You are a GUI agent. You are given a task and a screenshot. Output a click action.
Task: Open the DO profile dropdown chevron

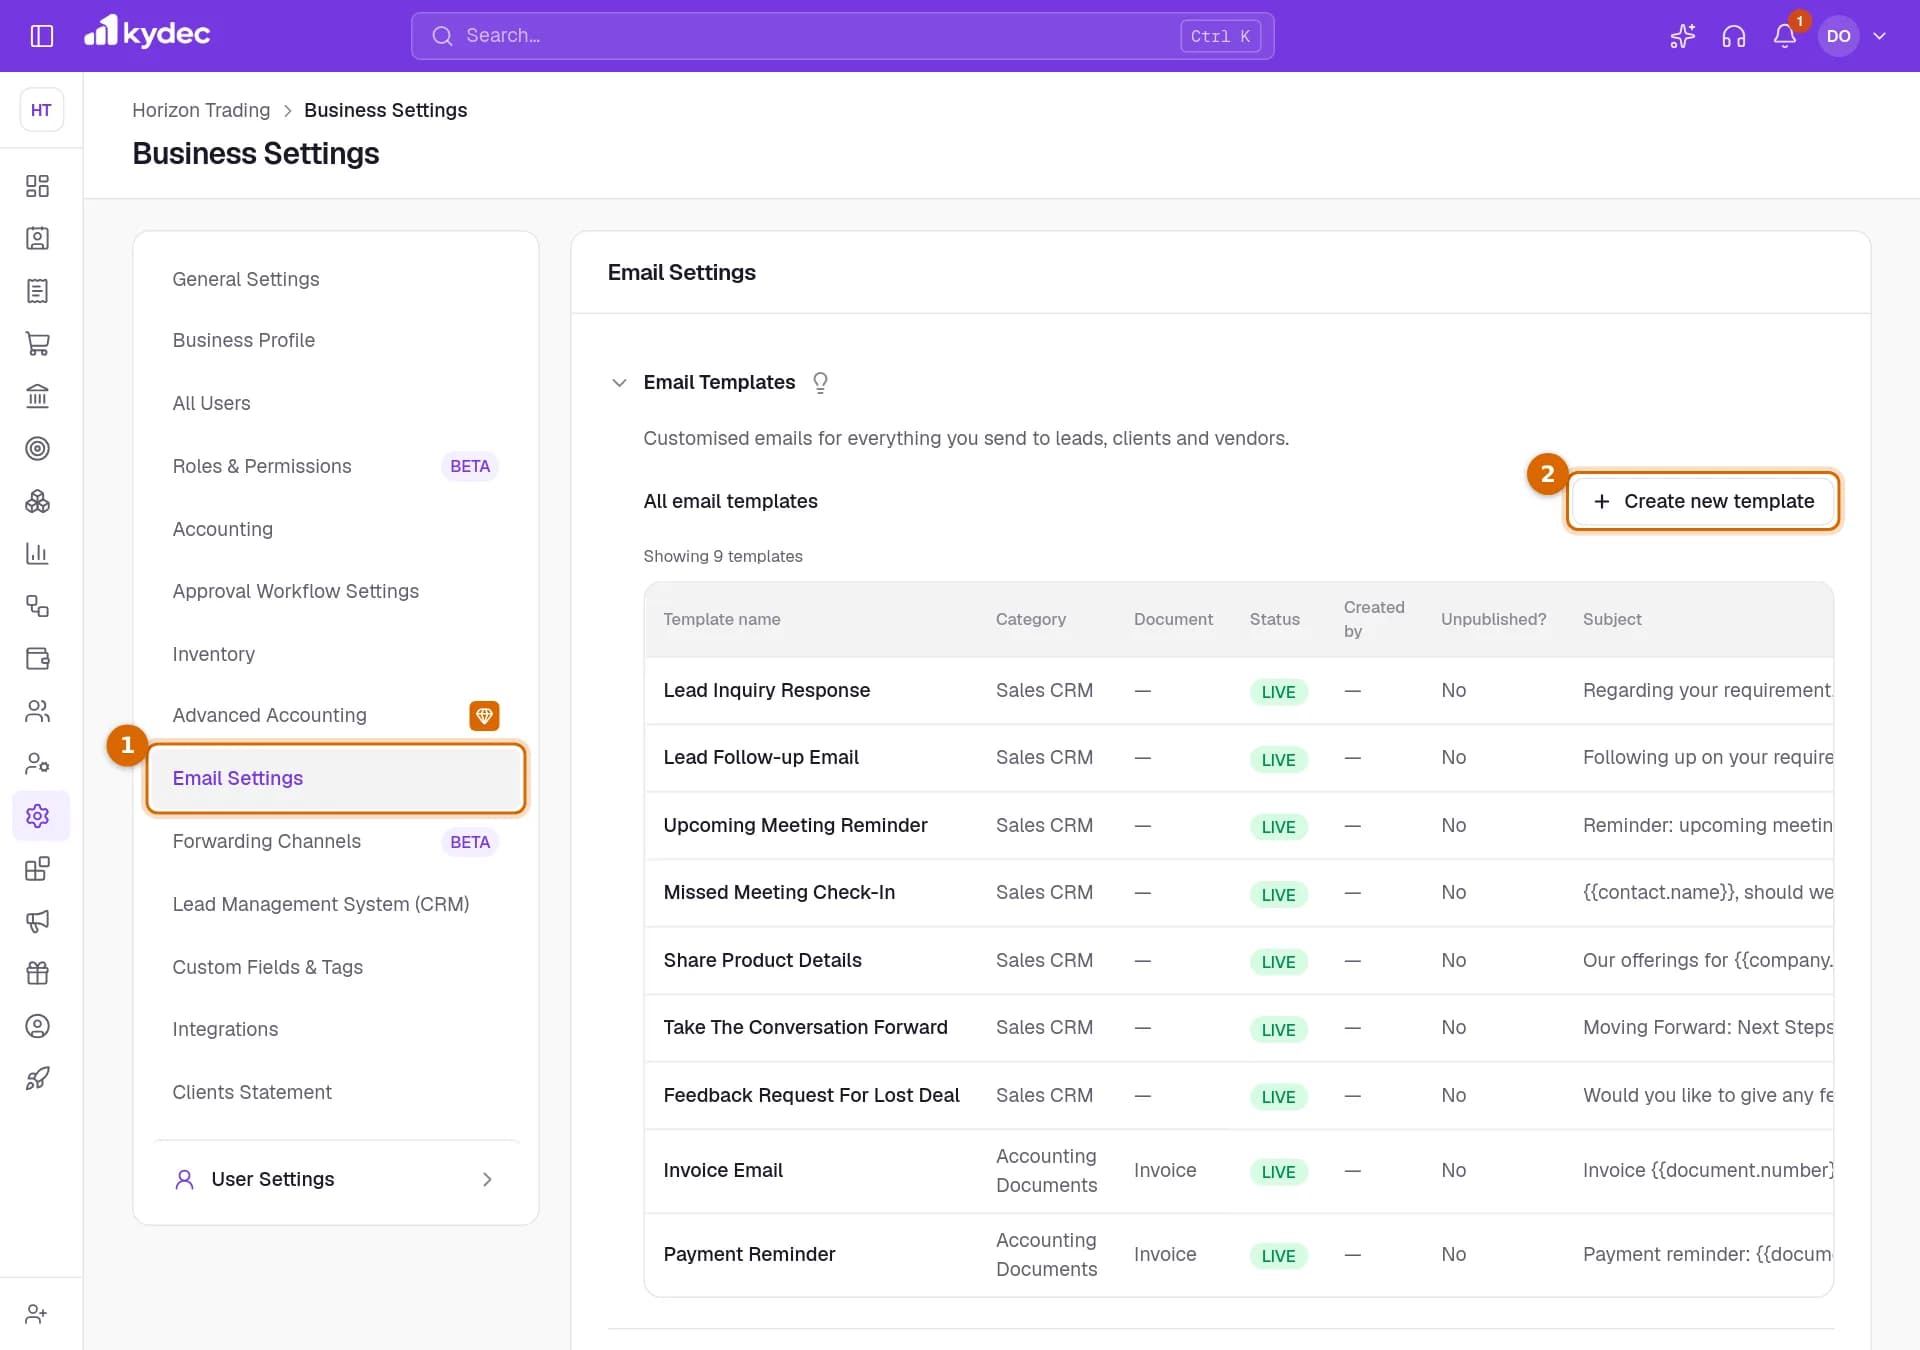1880,36
